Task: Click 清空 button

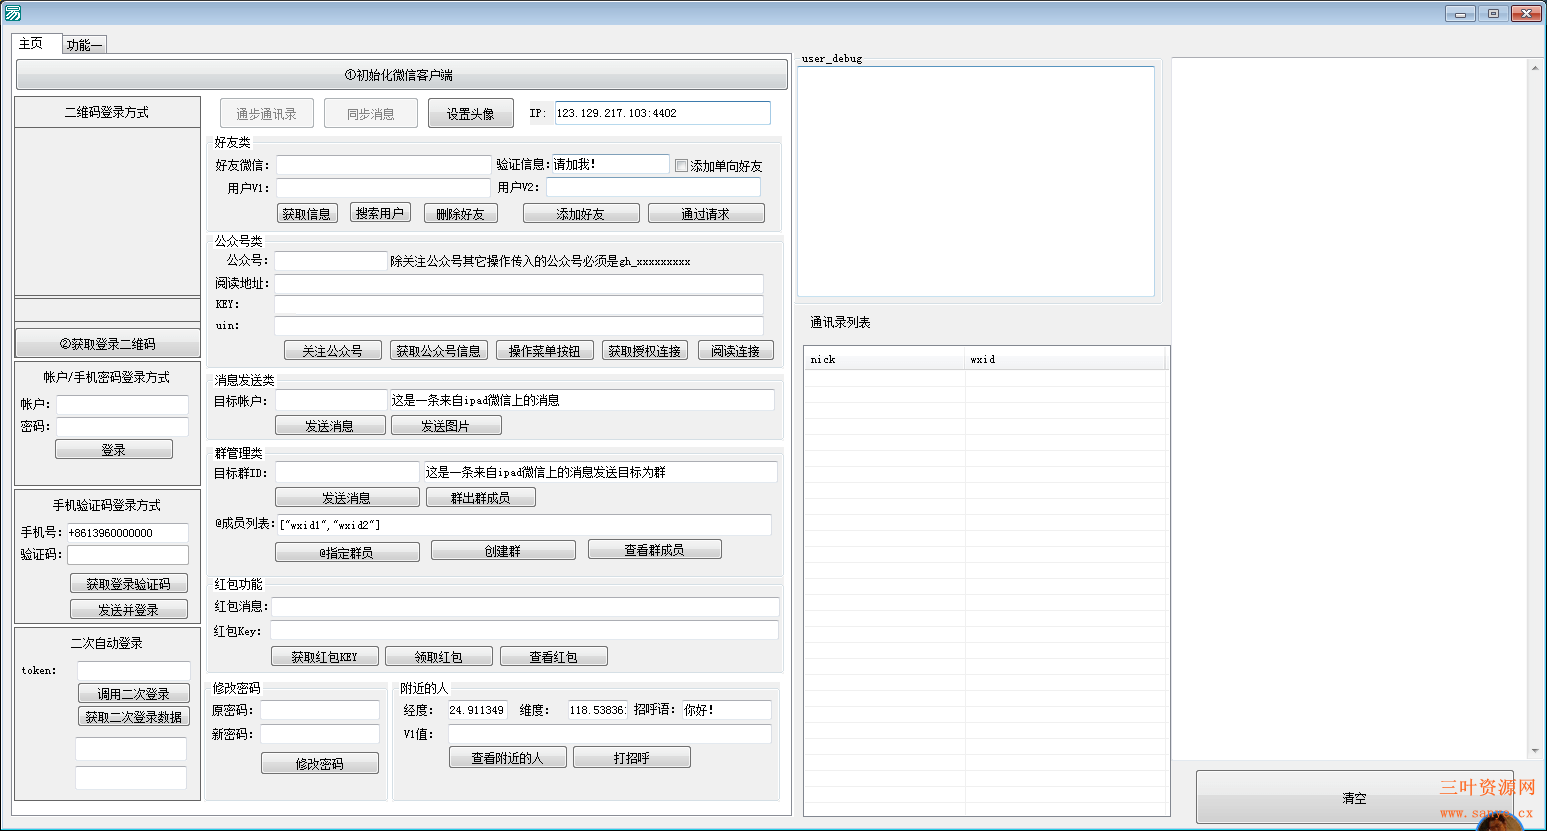Action: point(1355,798)
